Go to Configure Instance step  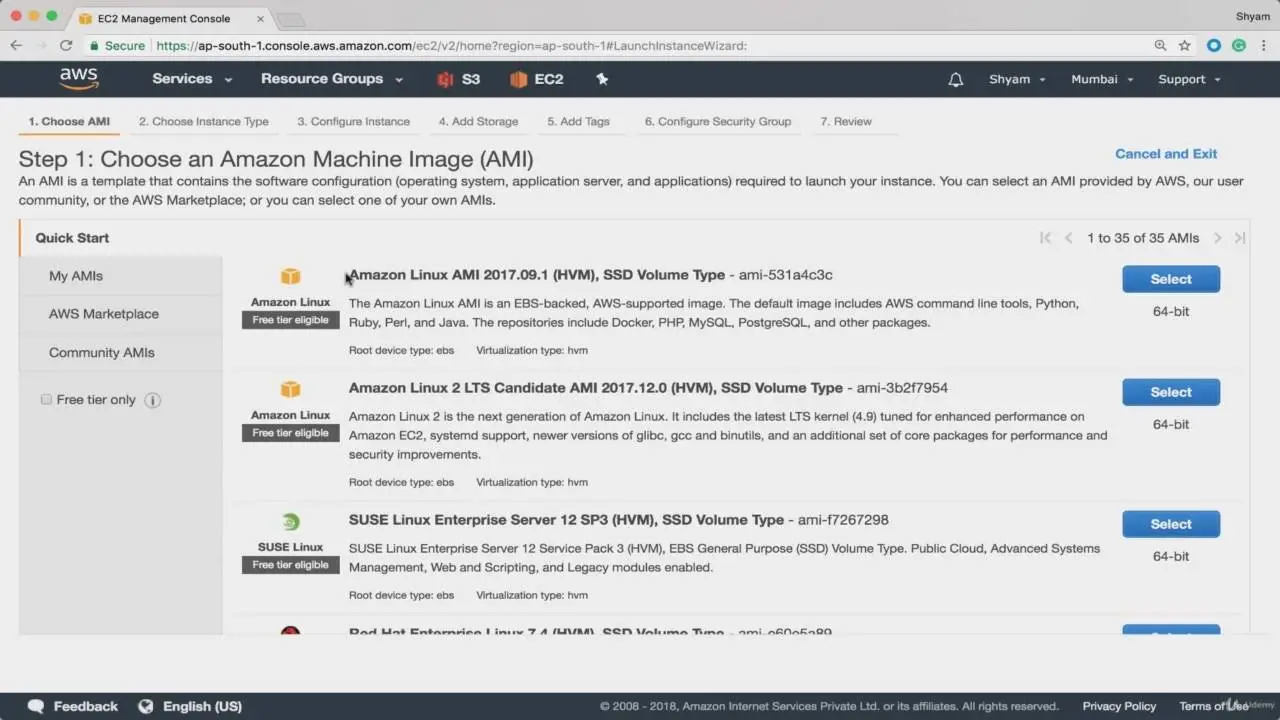[353, 122]
